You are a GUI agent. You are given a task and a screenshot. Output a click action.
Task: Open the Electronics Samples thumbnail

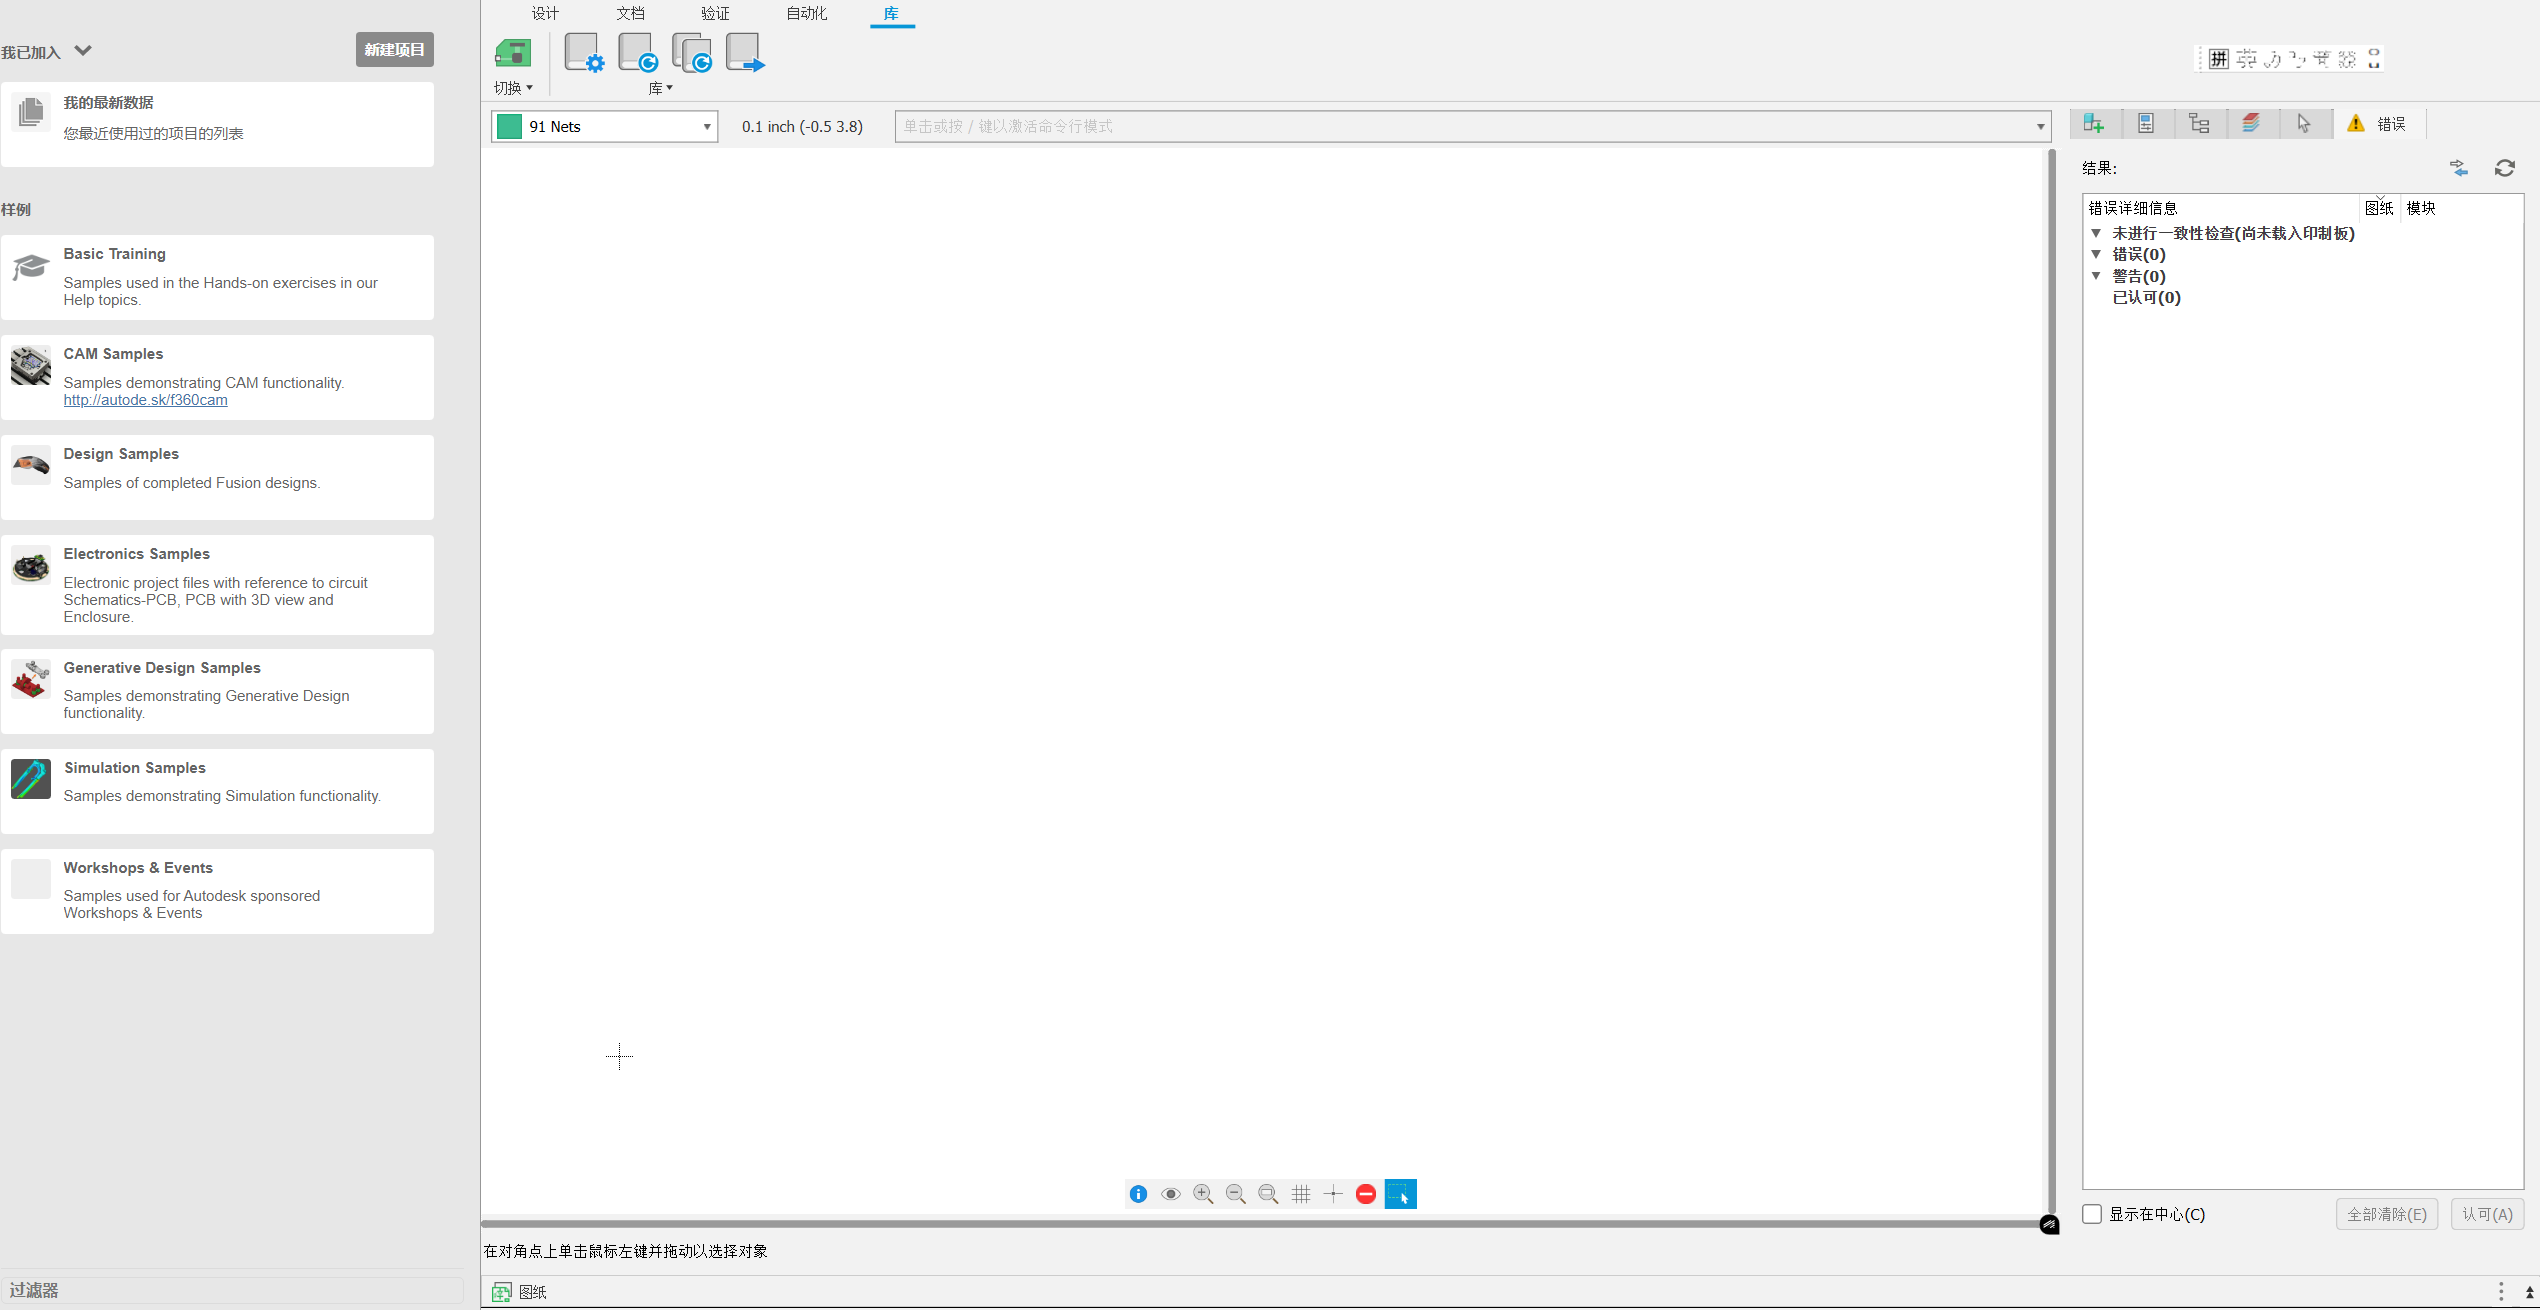[x=31, y=565]
